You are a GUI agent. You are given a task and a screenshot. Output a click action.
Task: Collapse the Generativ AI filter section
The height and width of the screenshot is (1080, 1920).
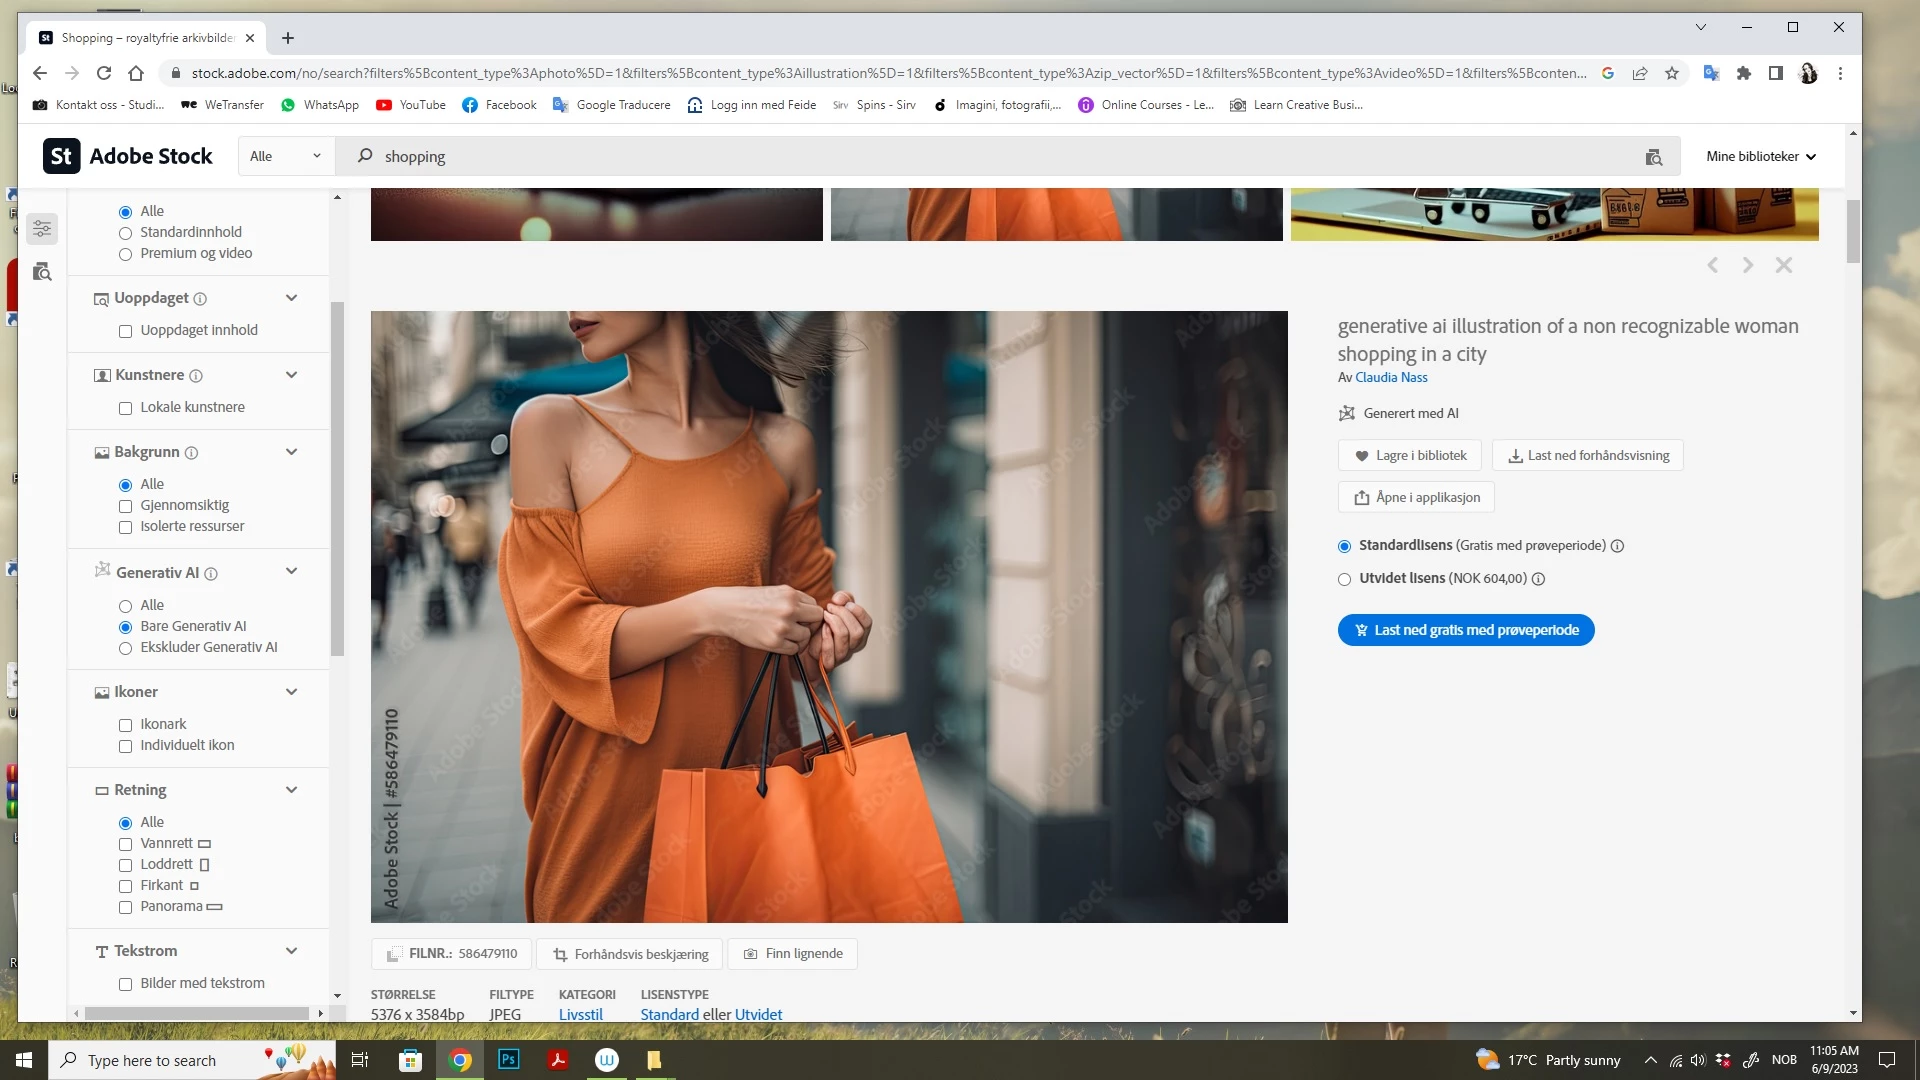(x=291, y=572)
